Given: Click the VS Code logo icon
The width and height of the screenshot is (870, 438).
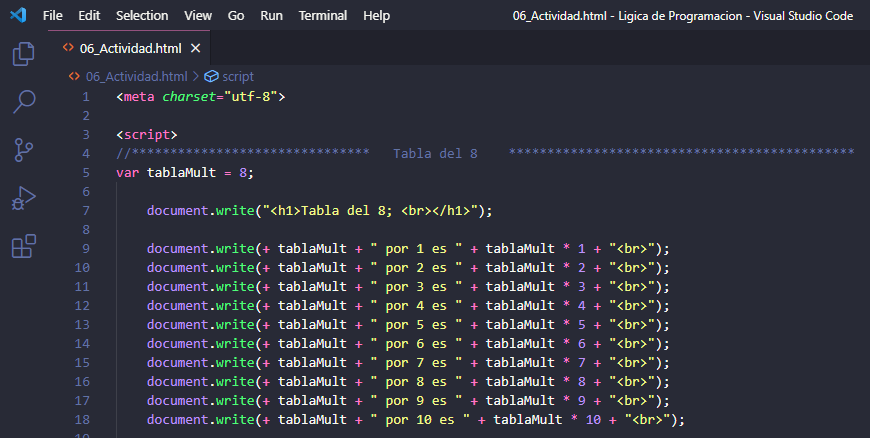Looking at the screenshot, I should tap(17, 16).
